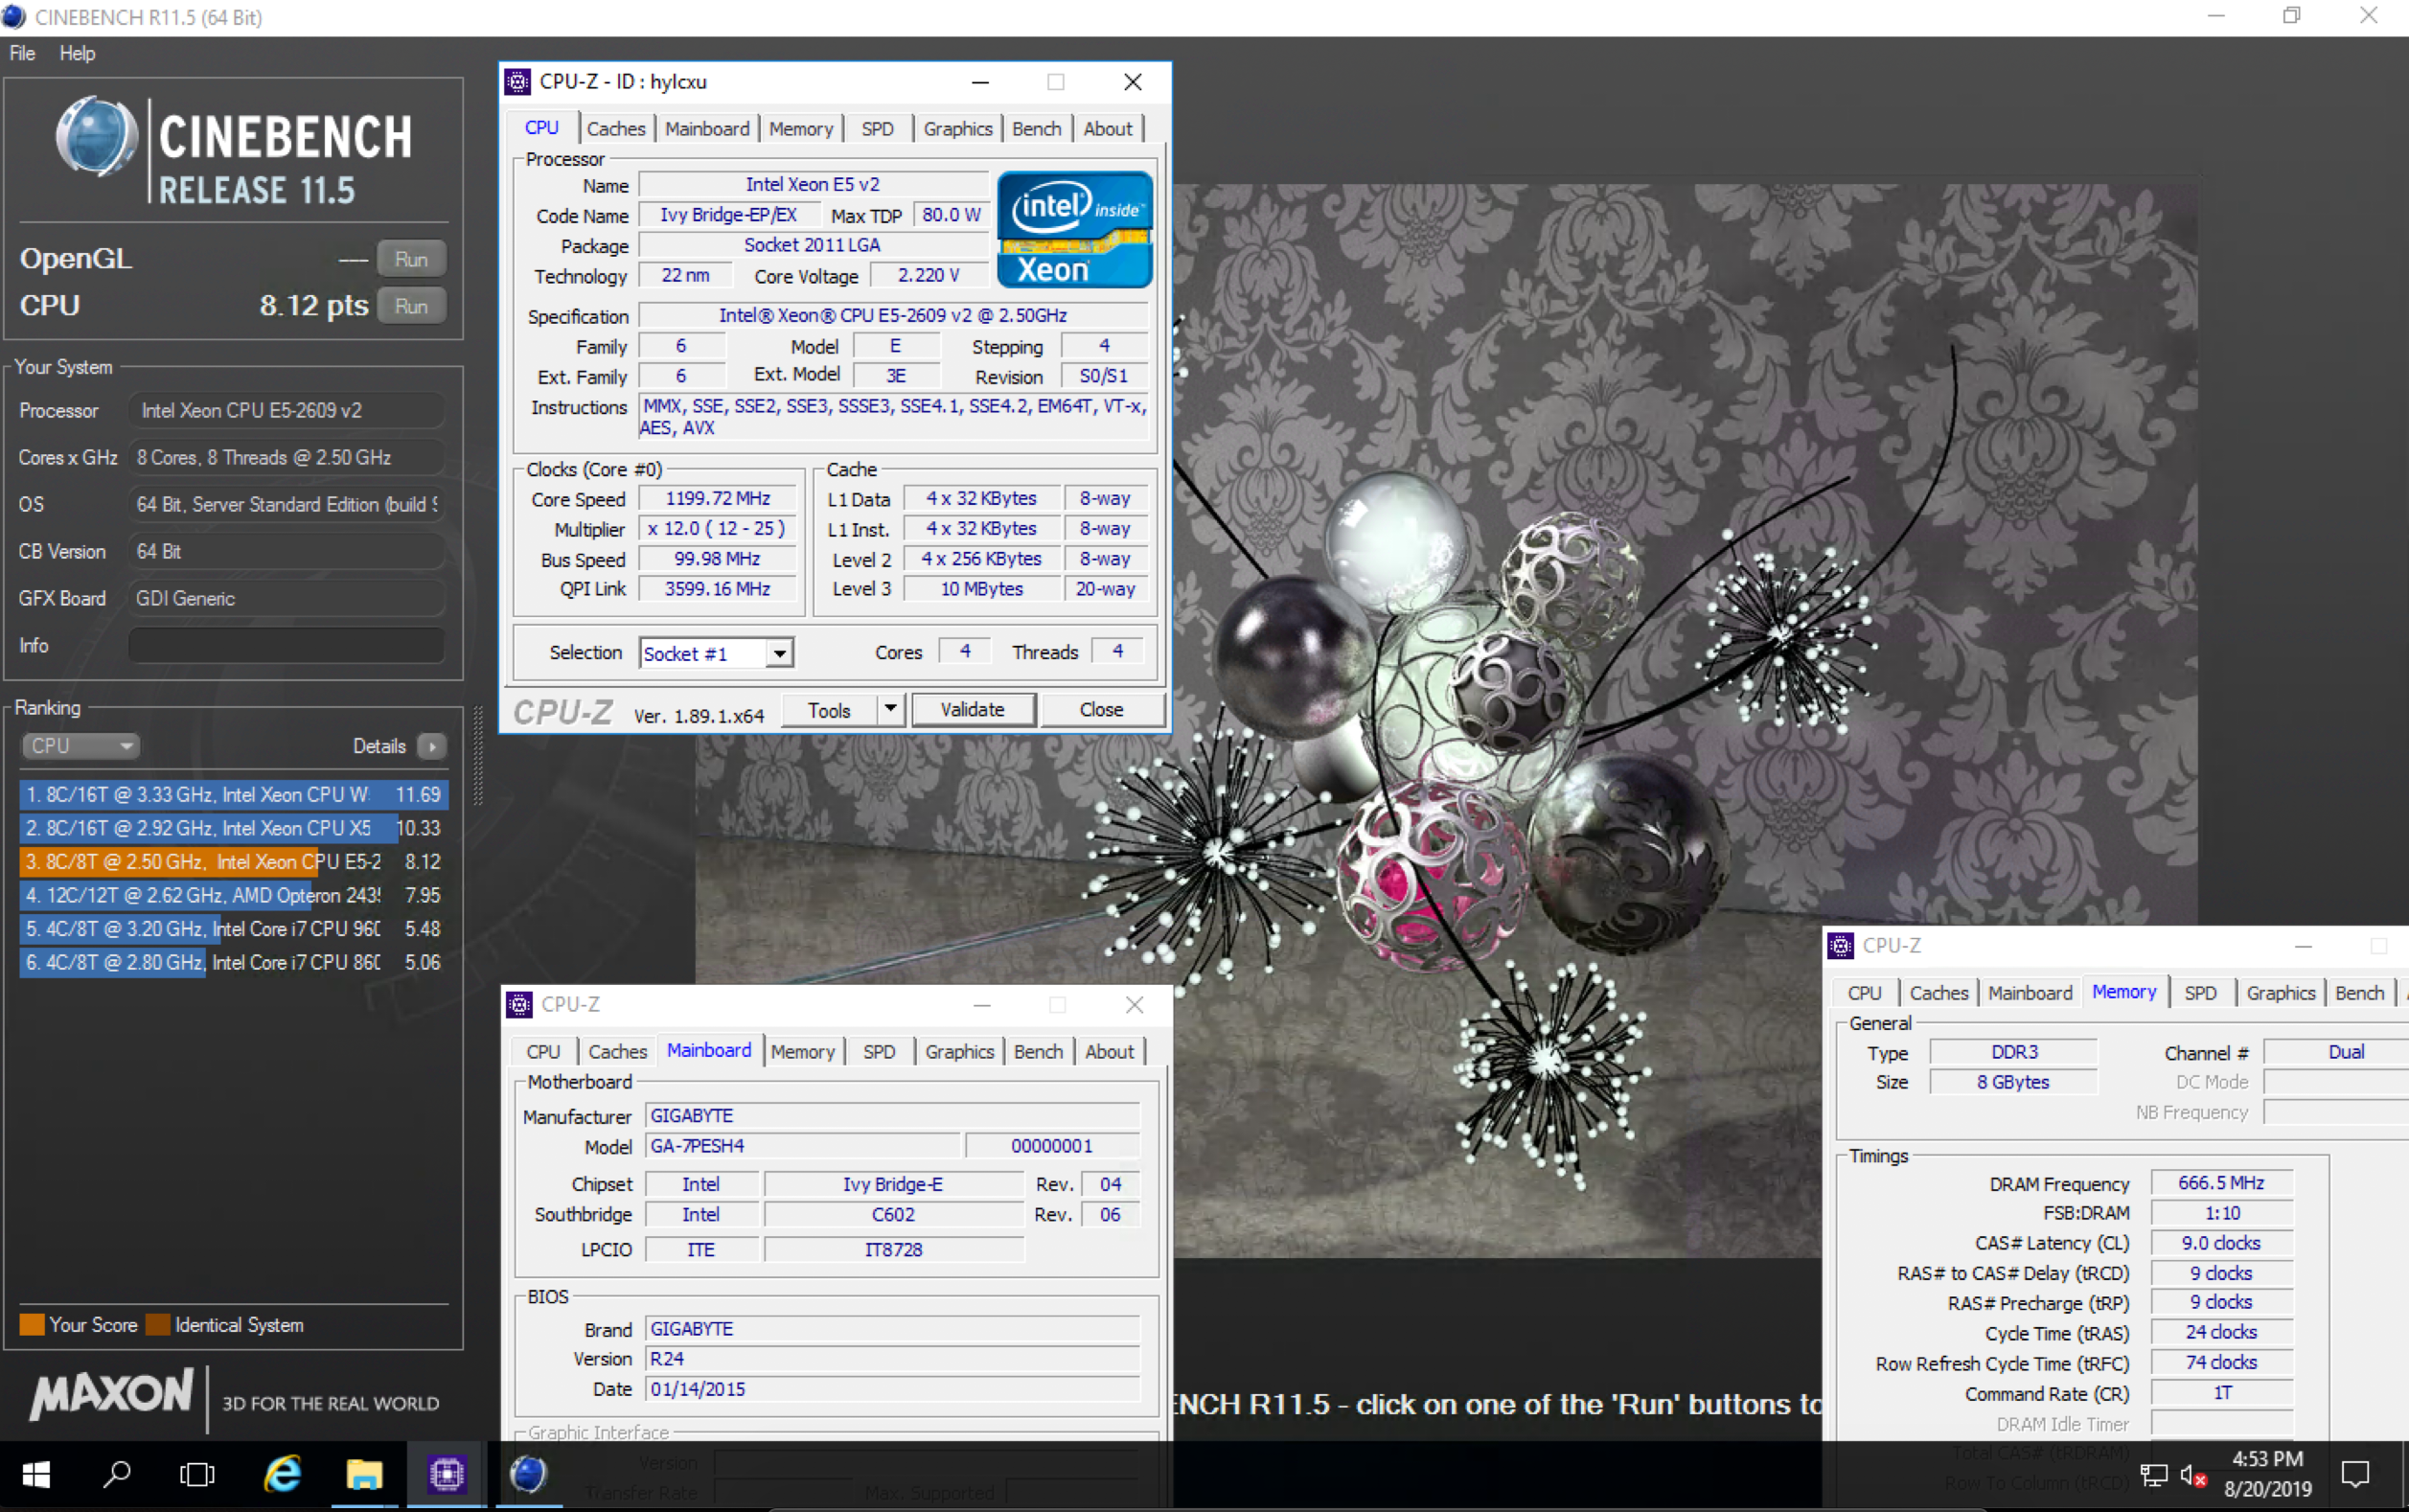The width and height of the screenshot is (2409, 1512).
Task: Open Task View on taskbar
Action: click(x=197, y=1475)
